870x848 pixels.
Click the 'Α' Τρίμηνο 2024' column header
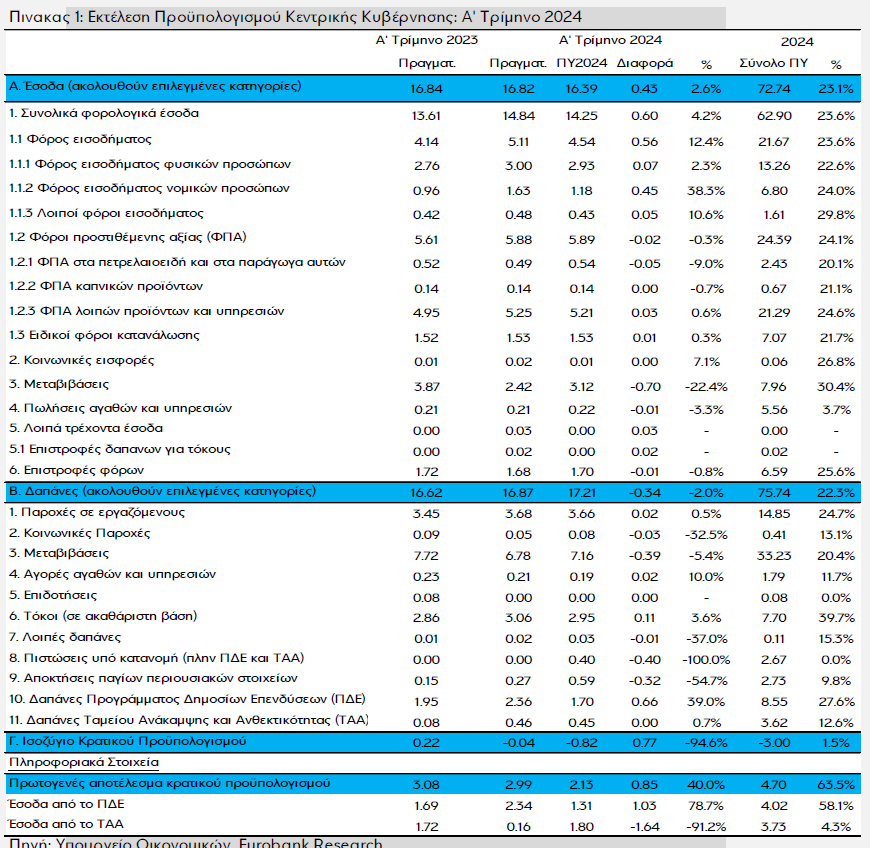pyautogui.click(x=609, y=40)
